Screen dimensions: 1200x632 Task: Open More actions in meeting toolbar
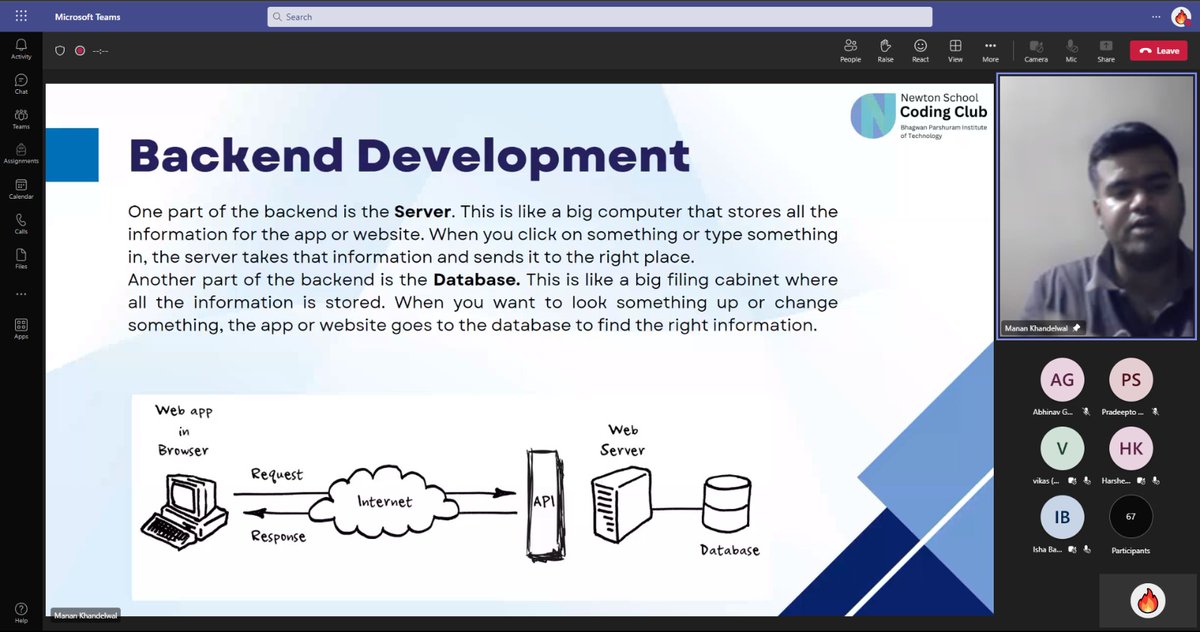[x=990, y=51]
